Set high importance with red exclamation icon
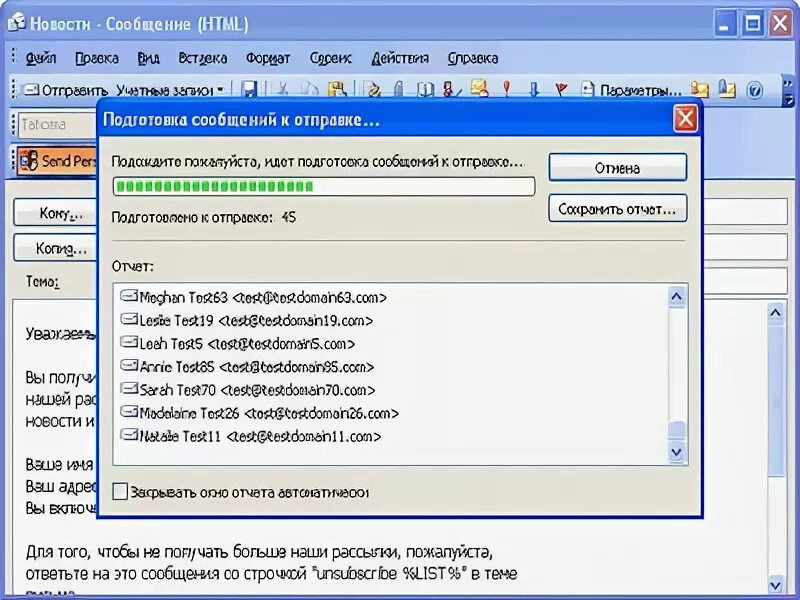800x600 pixels. tap(507, 89)
